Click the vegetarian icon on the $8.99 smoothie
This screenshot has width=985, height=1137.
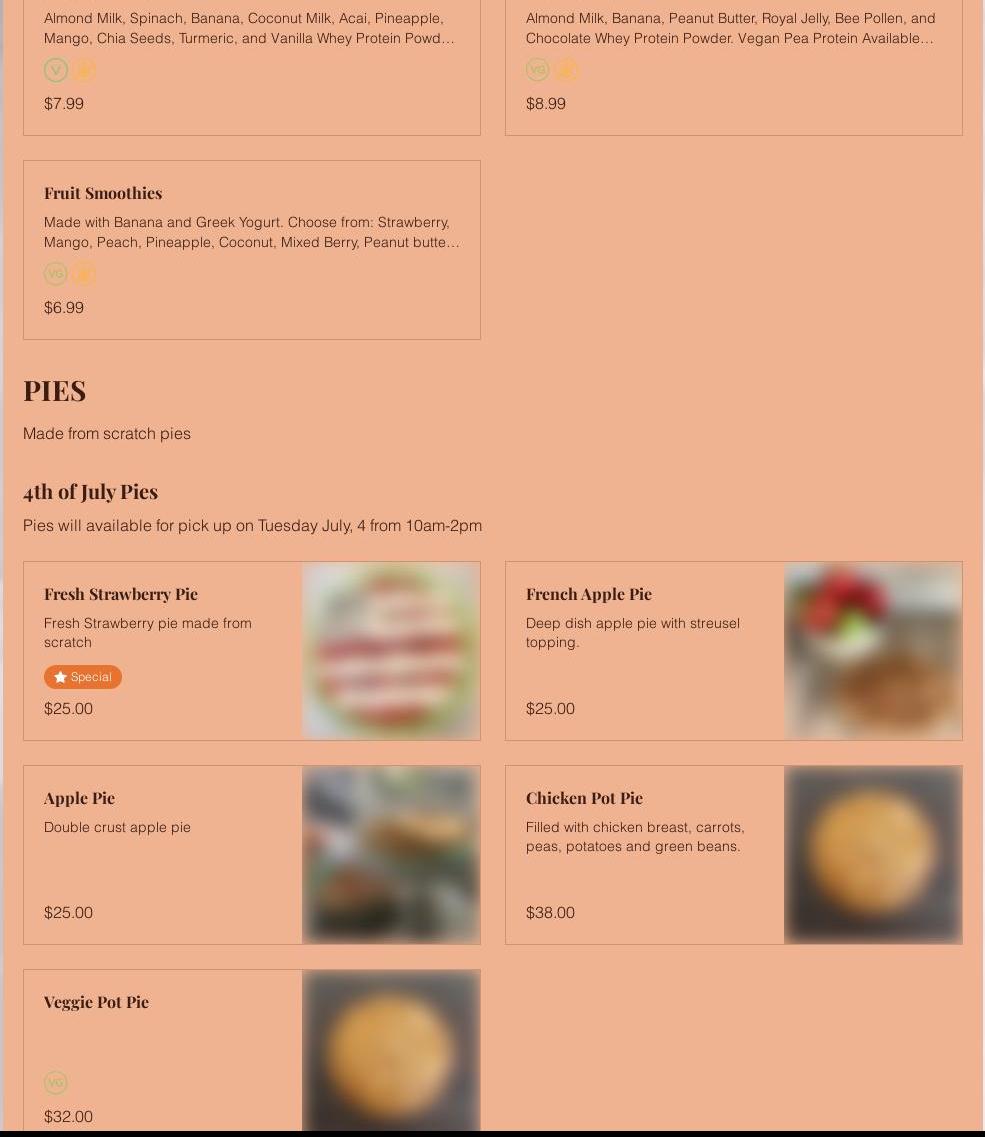click(538, 70)
